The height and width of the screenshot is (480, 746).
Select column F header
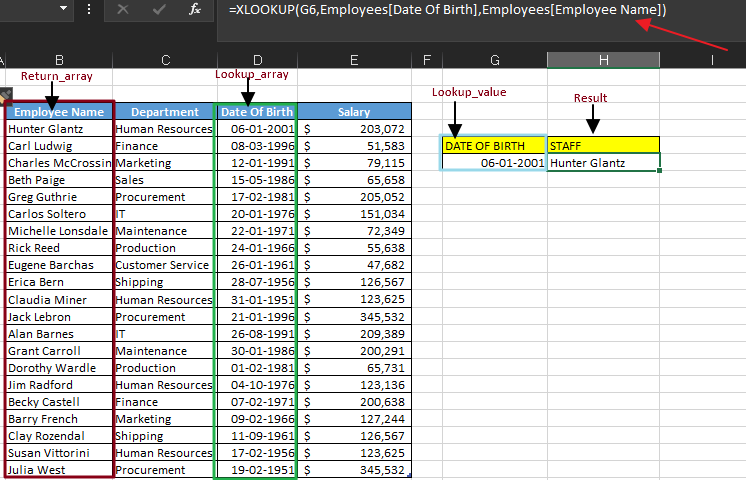coord(427,60)
